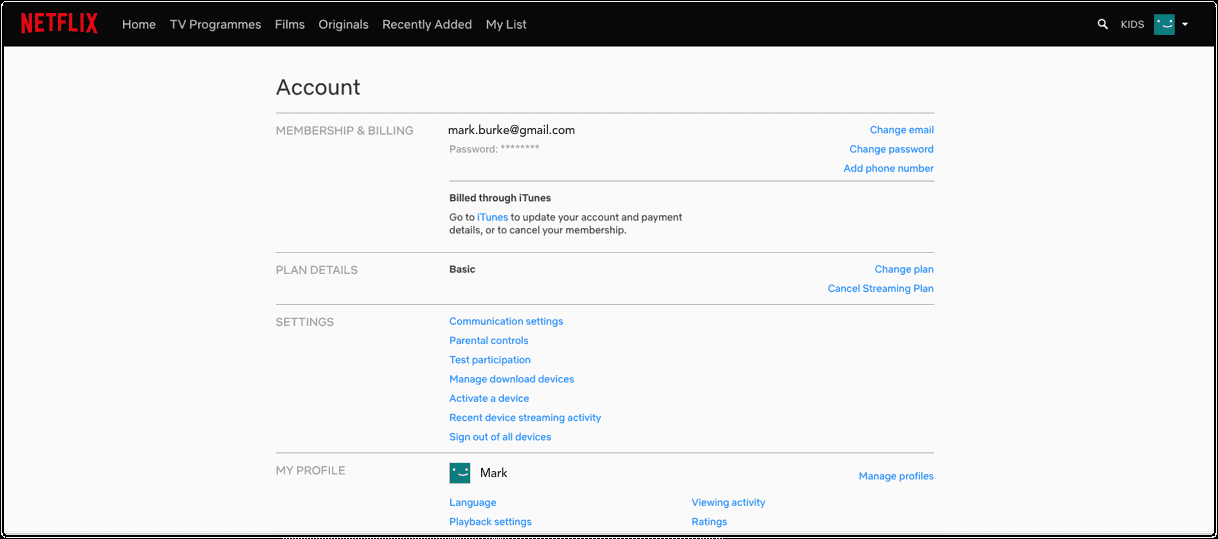View Recent device streaming activity
Image resolution: width=1218 pixels, height=539 pixels.
tap(525, 417)
